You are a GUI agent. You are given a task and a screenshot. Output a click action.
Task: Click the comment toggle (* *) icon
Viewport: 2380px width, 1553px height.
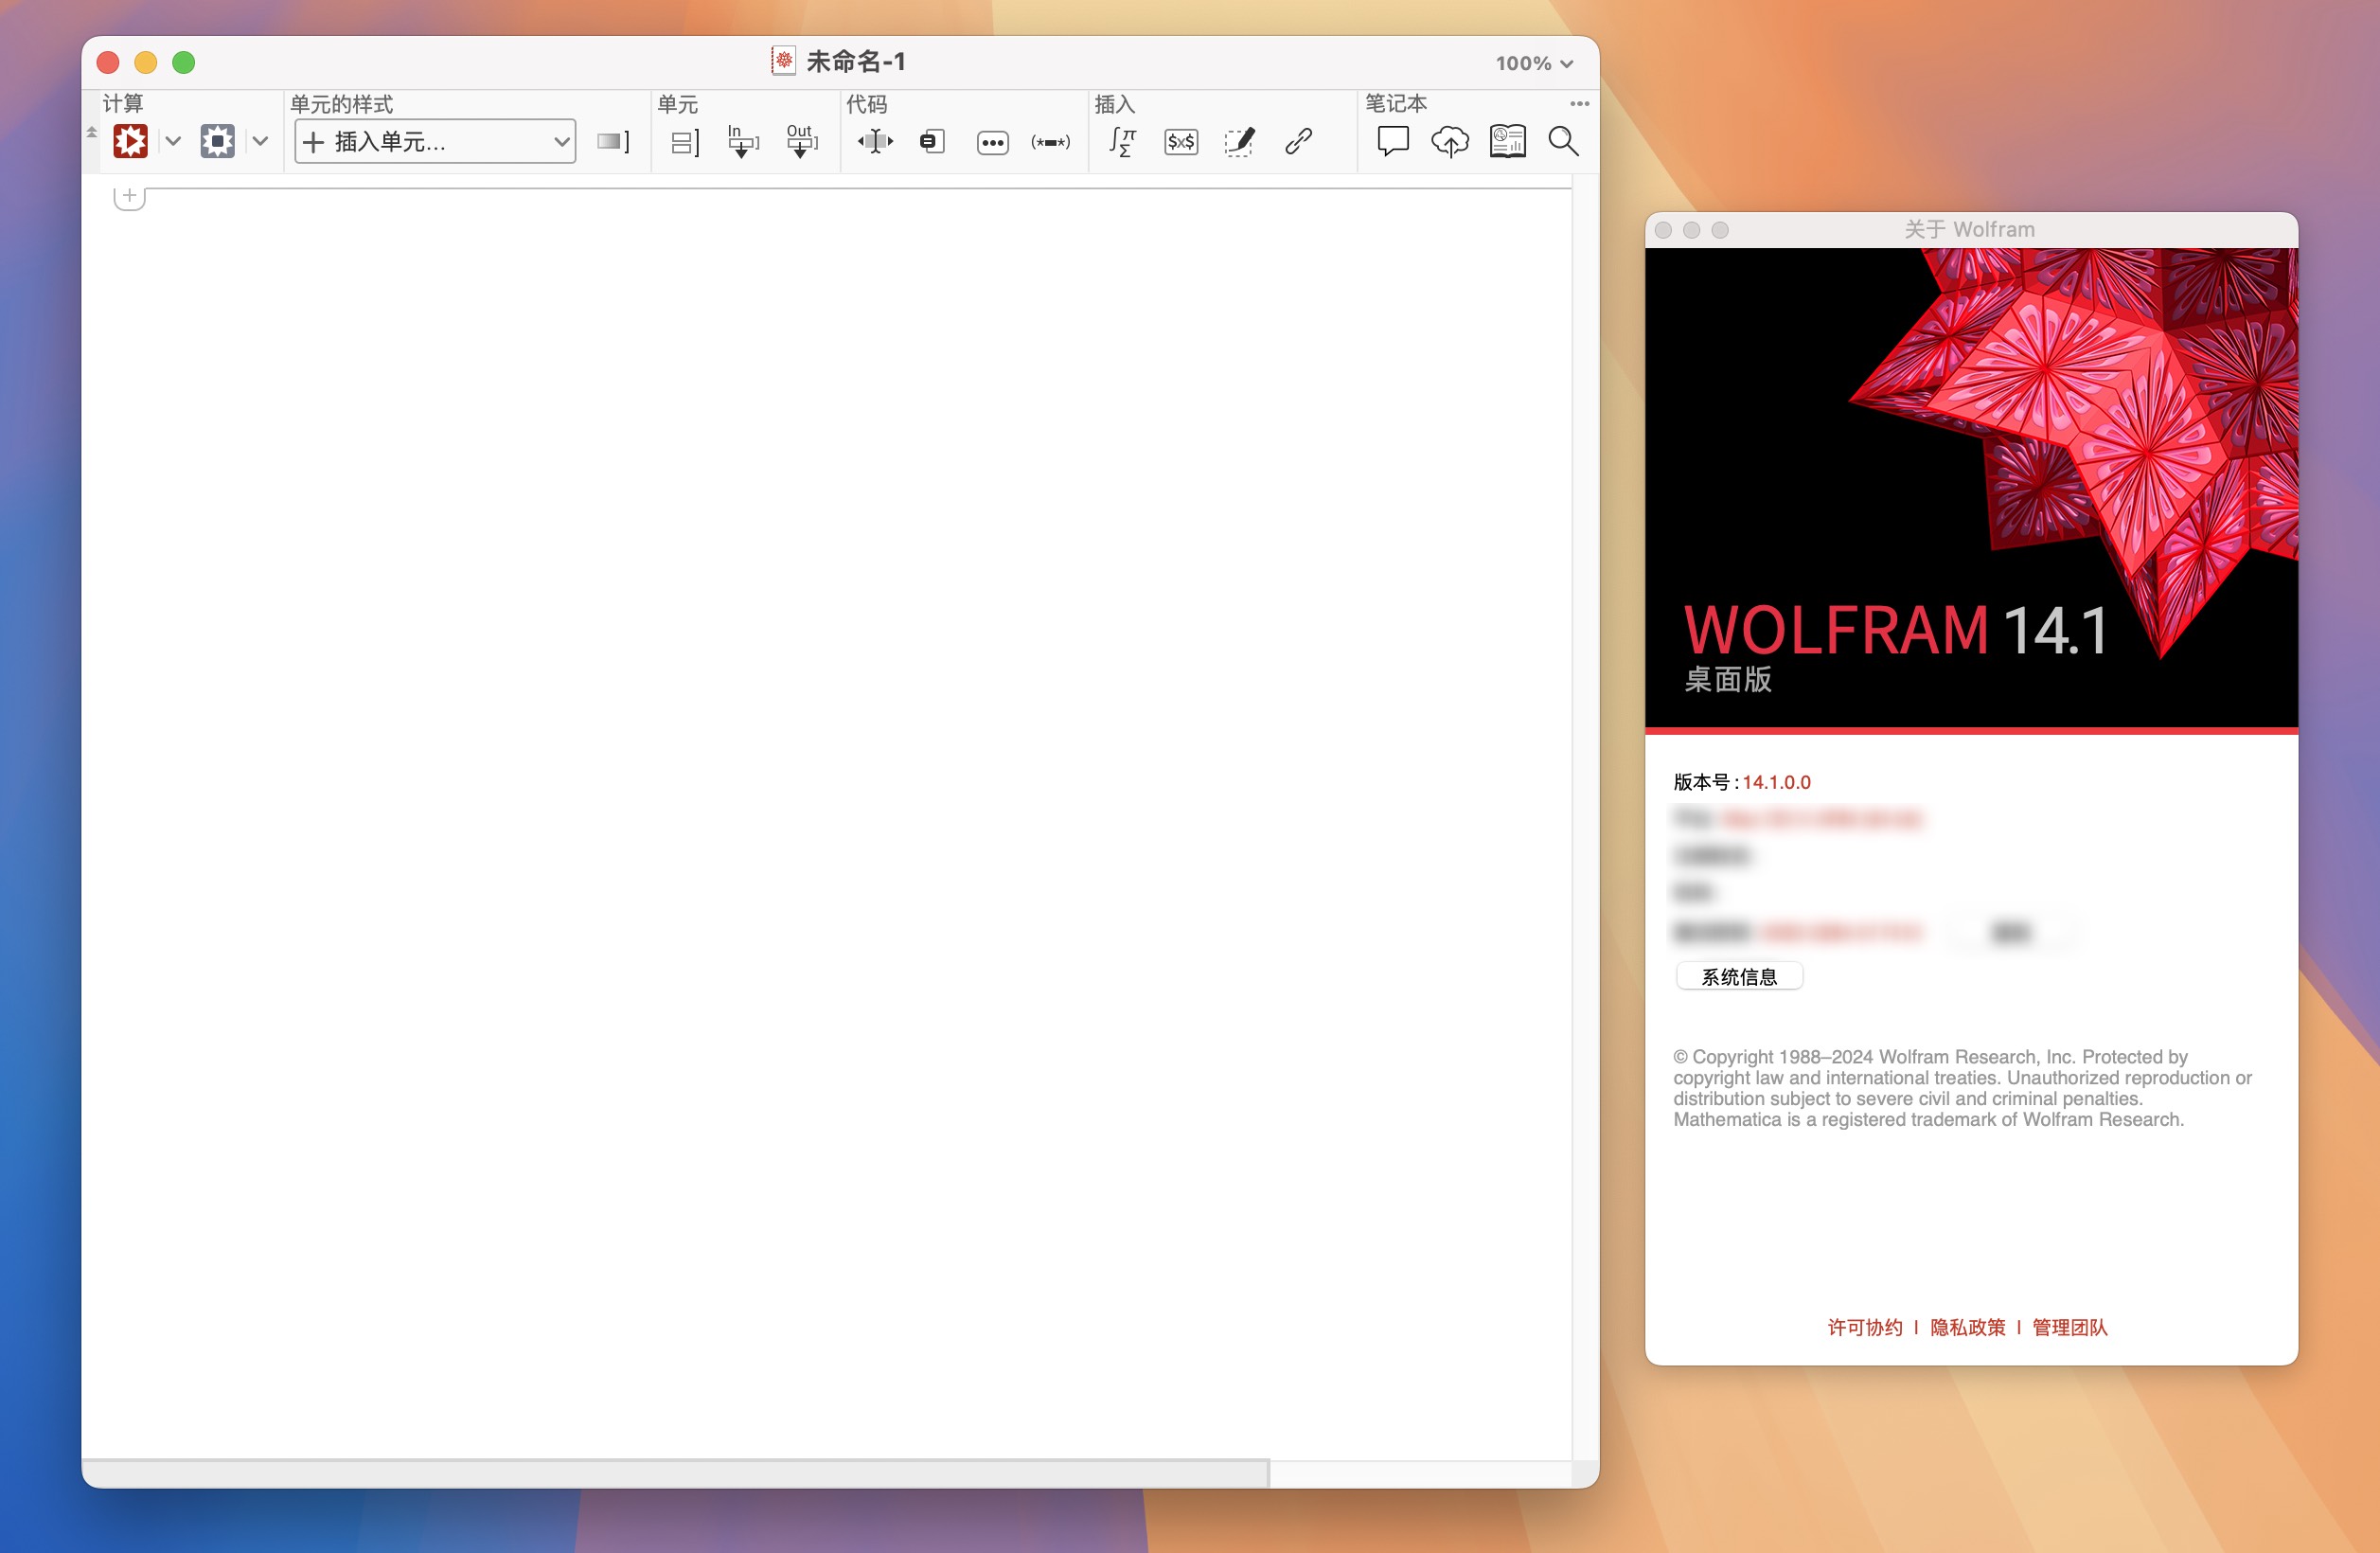point(1050,143)
